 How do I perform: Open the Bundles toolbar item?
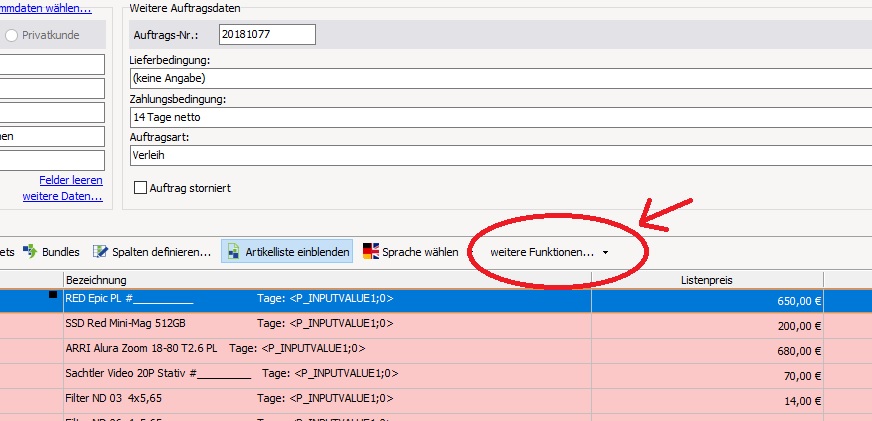51,252
